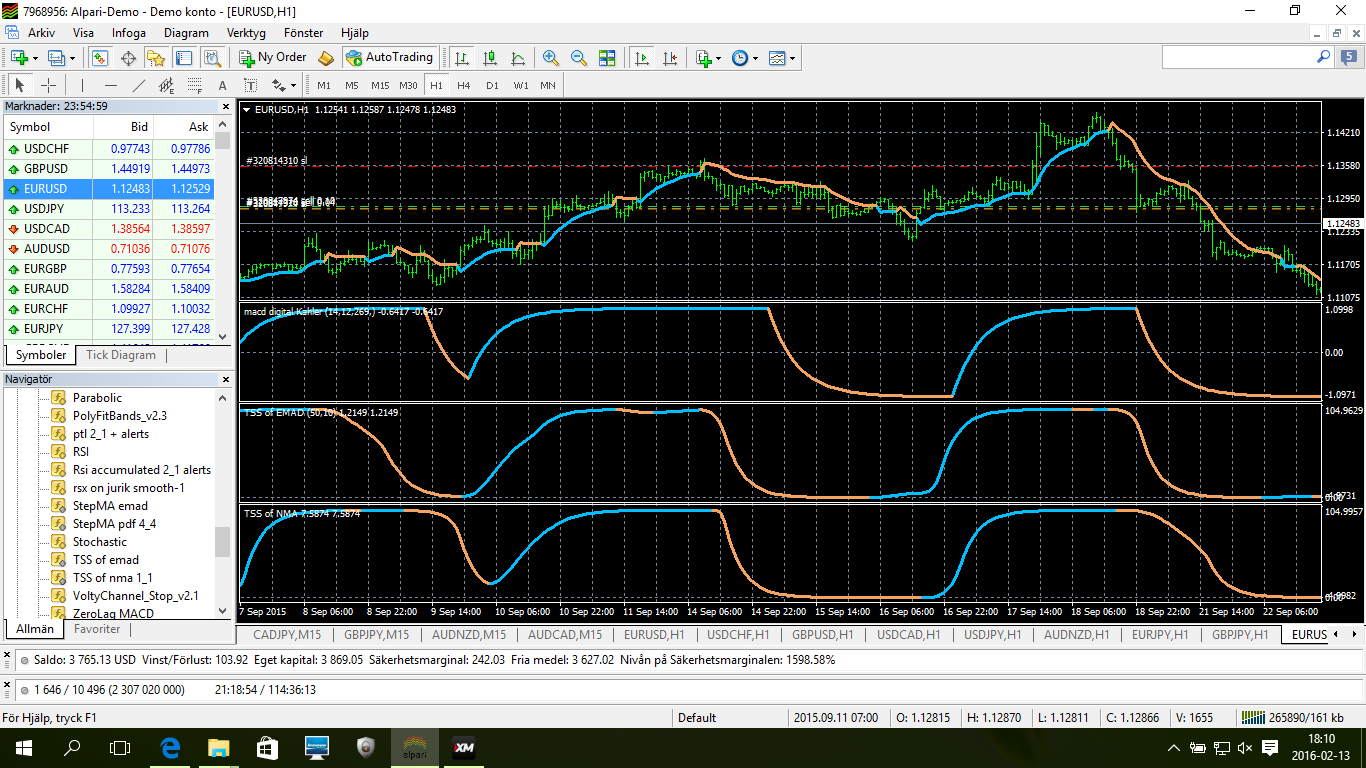This screenshot has height=768, width=1366.
Task: Select the Text 'A' drawing tool
Action: tap(222, 85)
